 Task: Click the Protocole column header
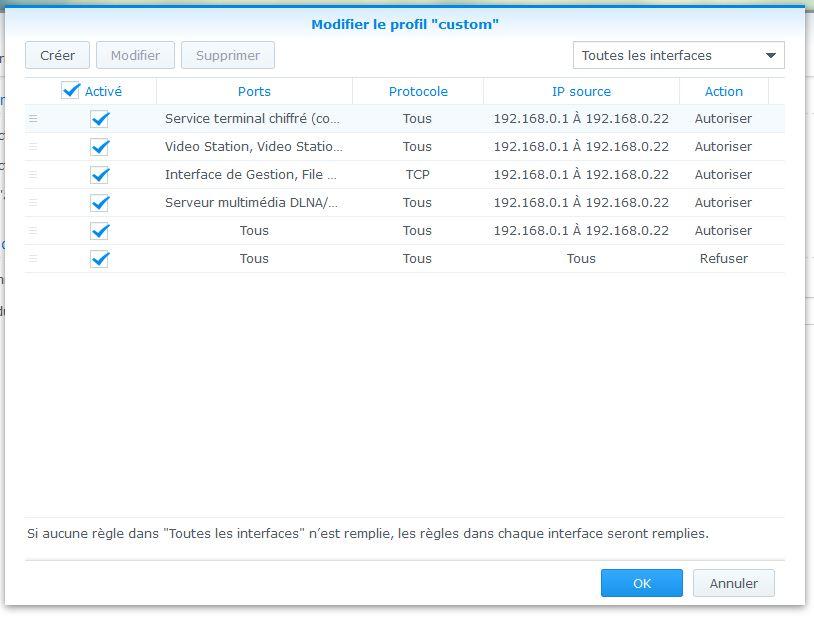coord(418,91)
